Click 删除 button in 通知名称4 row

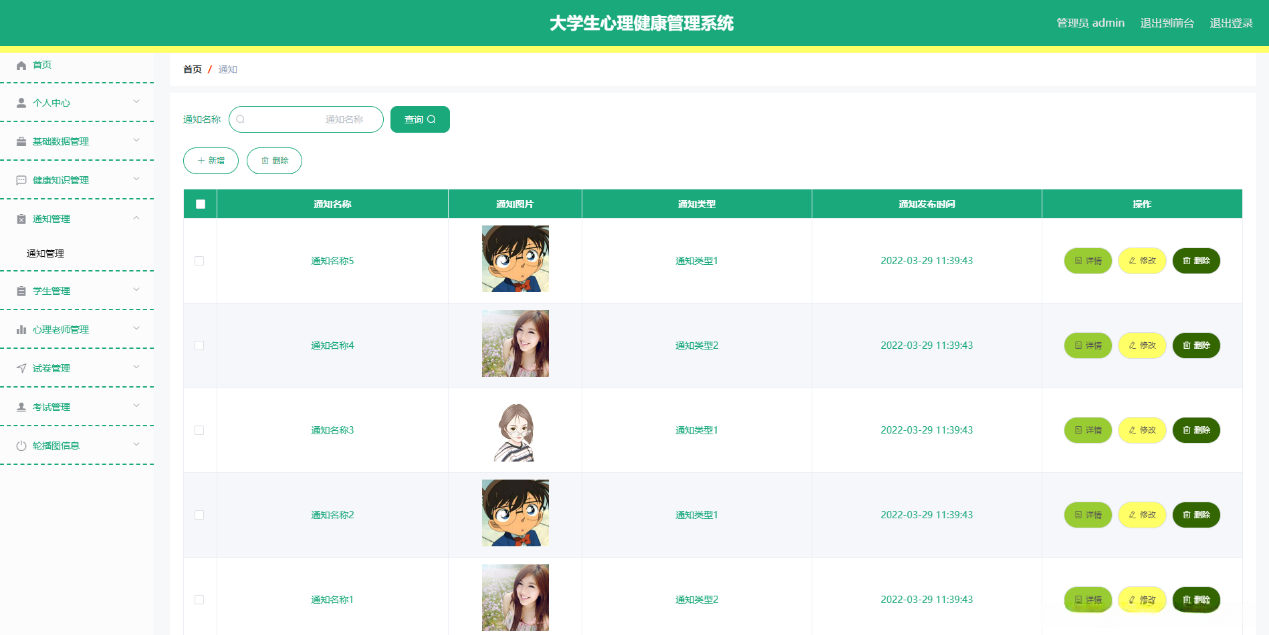click(1196, 345)
